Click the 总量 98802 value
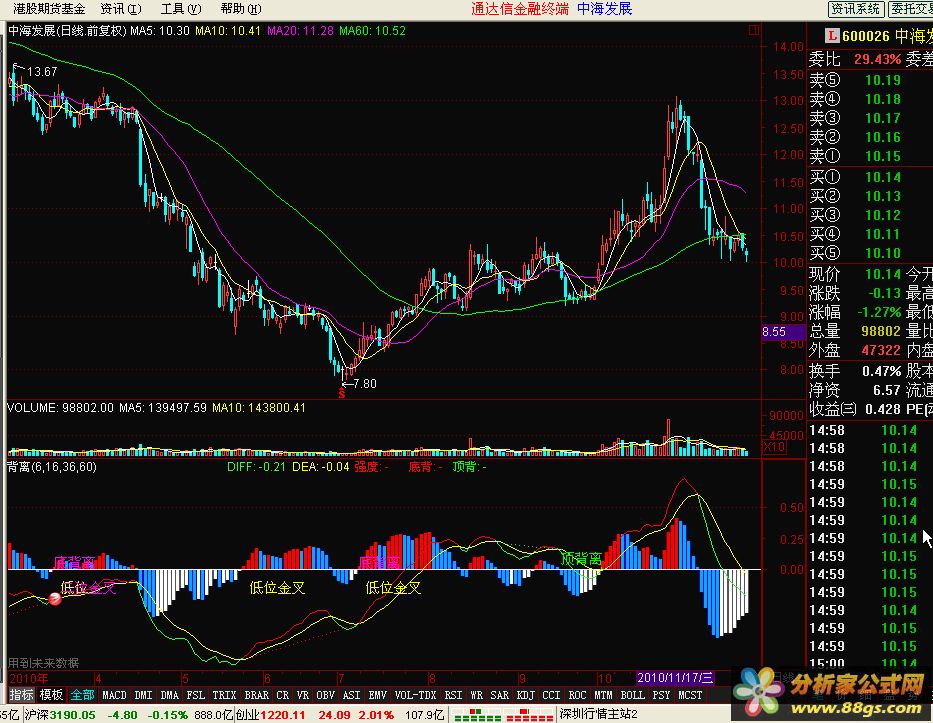This screenshot has width=933, height=723. tap(881, 331)
